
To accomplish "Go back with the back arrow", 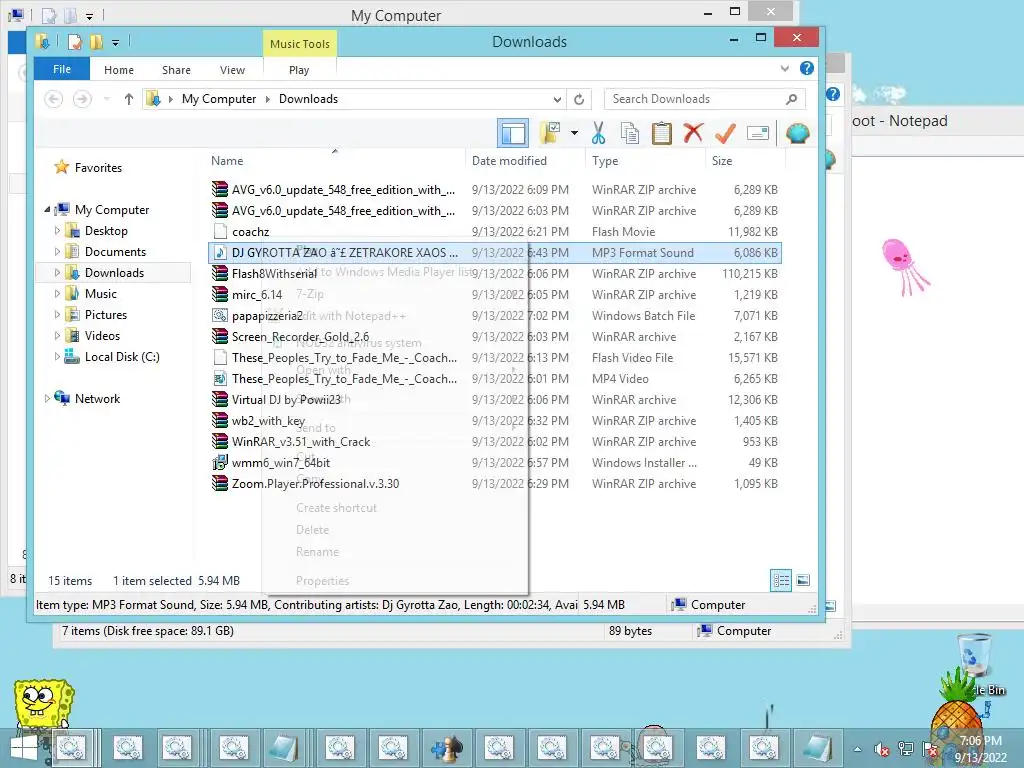I will [54, 99].
